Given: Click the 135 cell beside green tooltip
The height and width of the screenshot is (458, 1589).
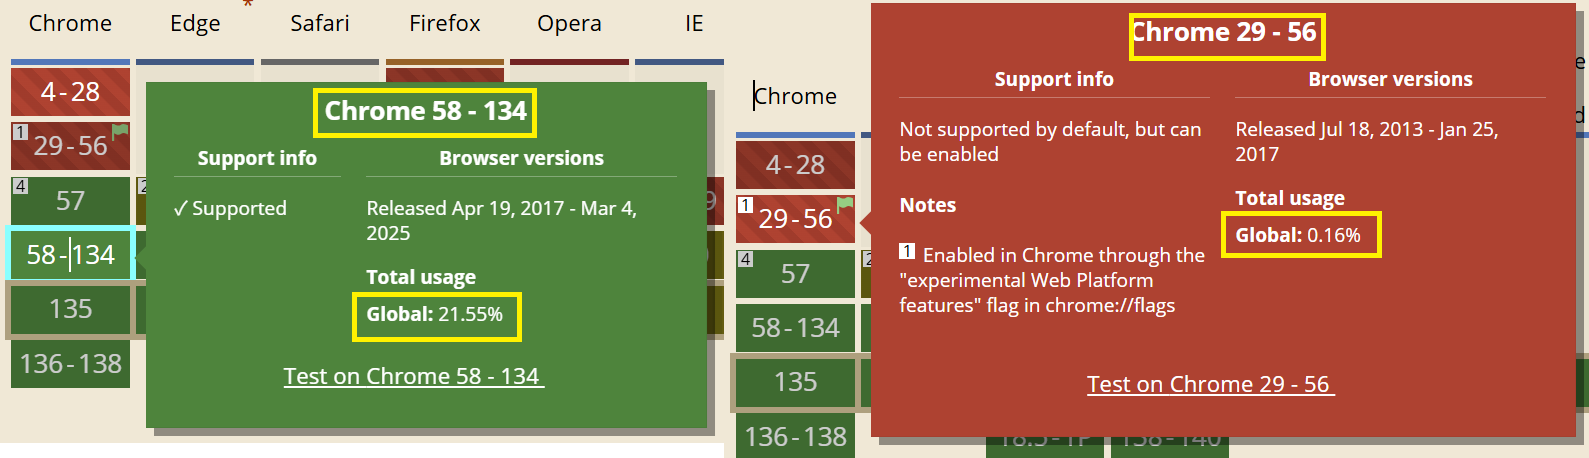Looking at the screenshot, I should click(x=70, y=309).
